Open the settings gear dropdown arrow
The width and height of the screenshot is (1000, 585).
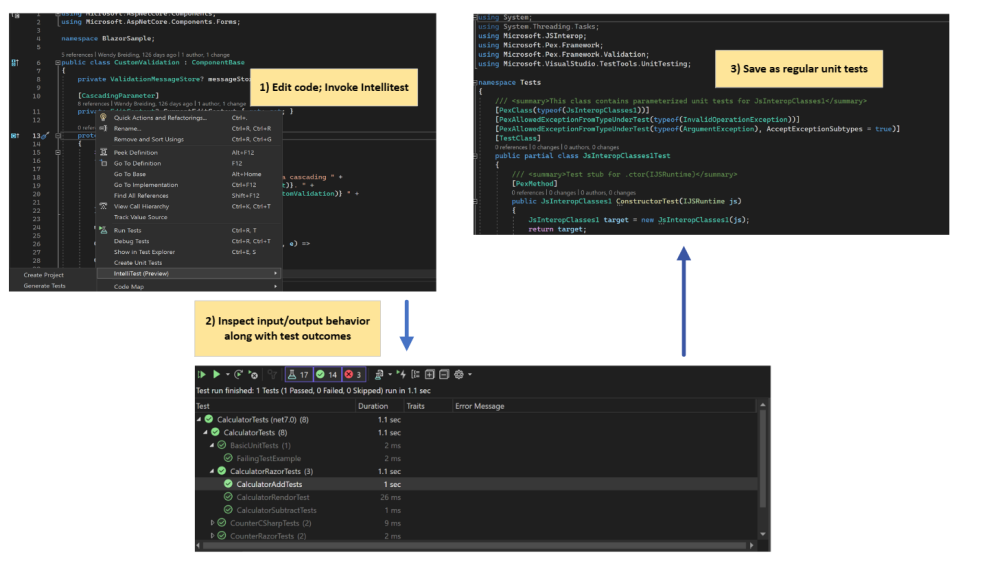[470, 374]
